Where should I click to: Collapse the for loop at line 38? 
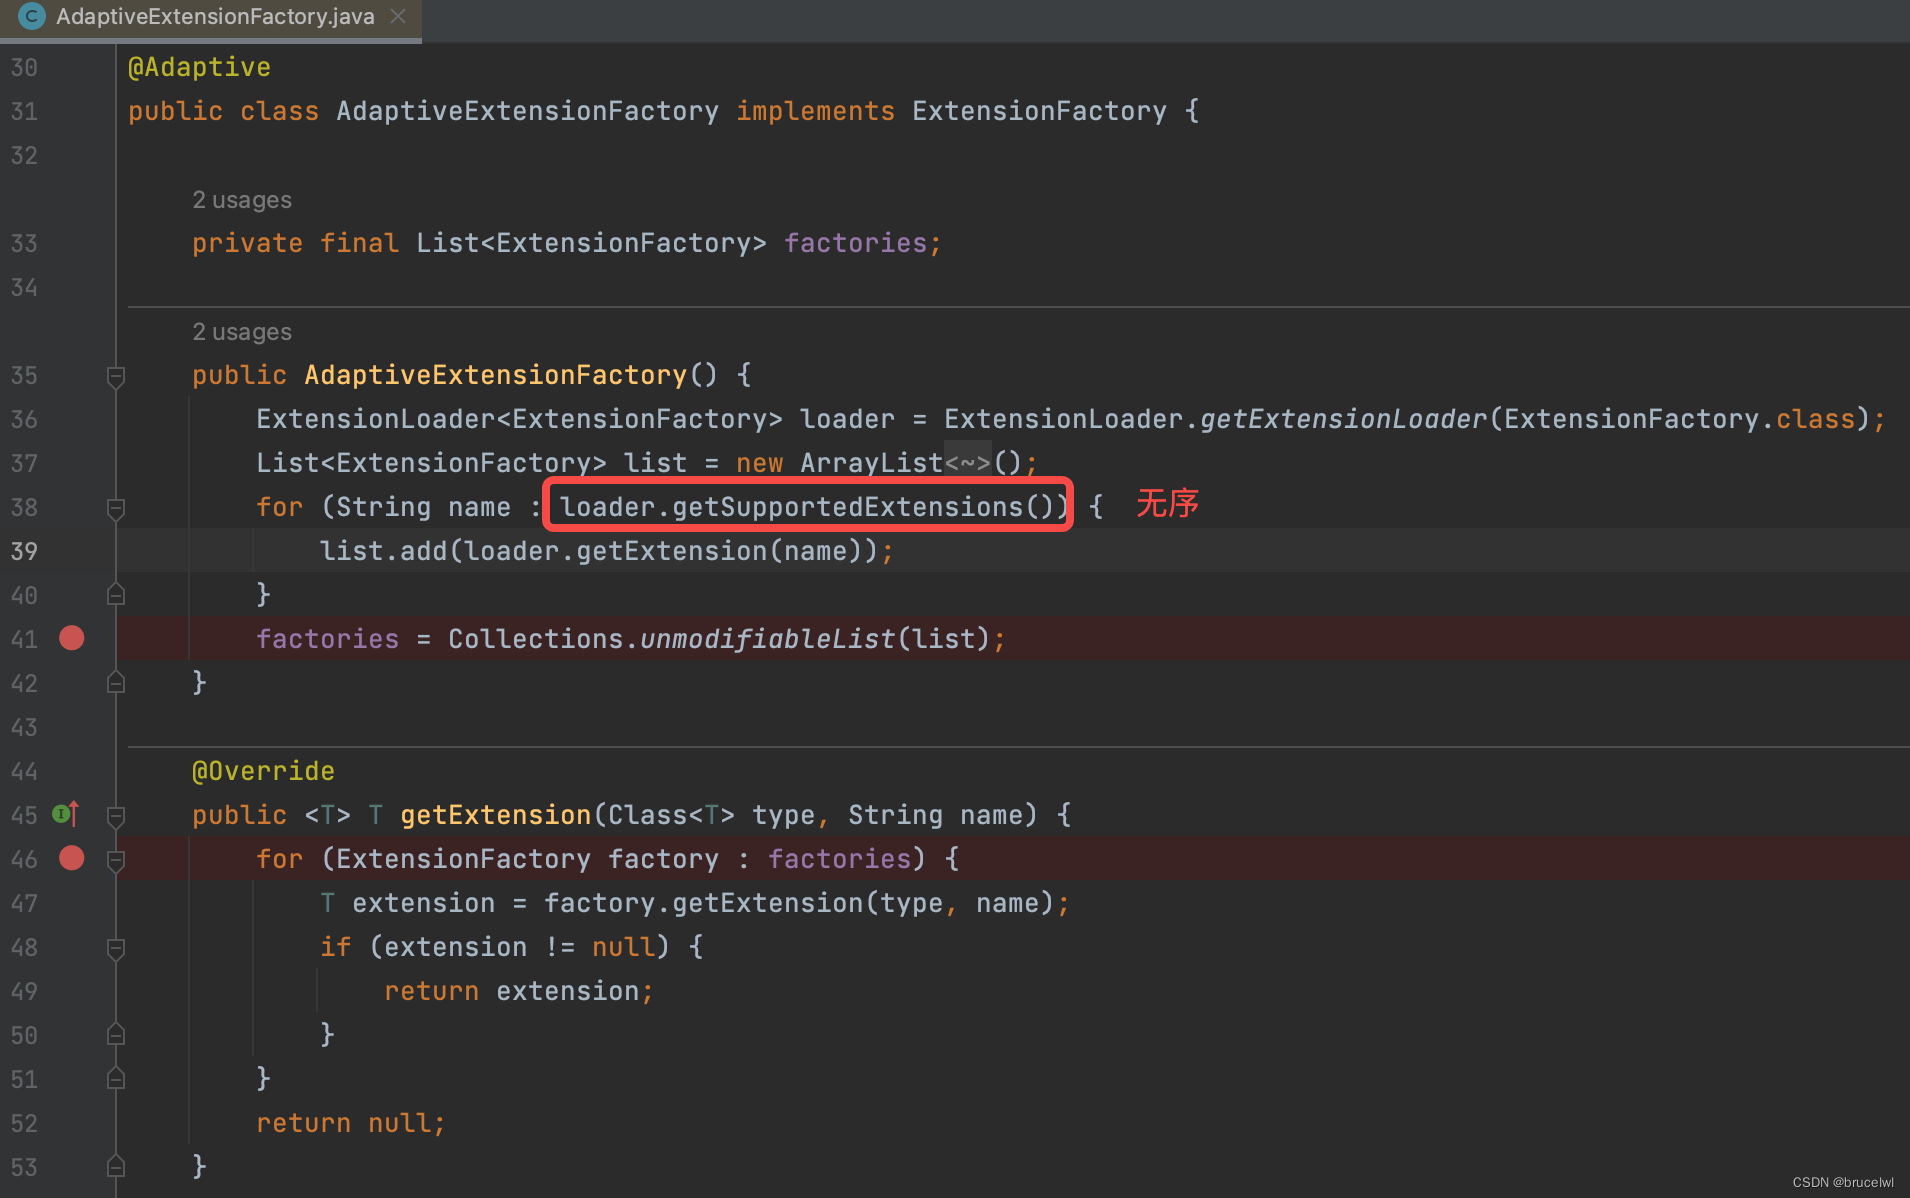click(x=116, y=508)
